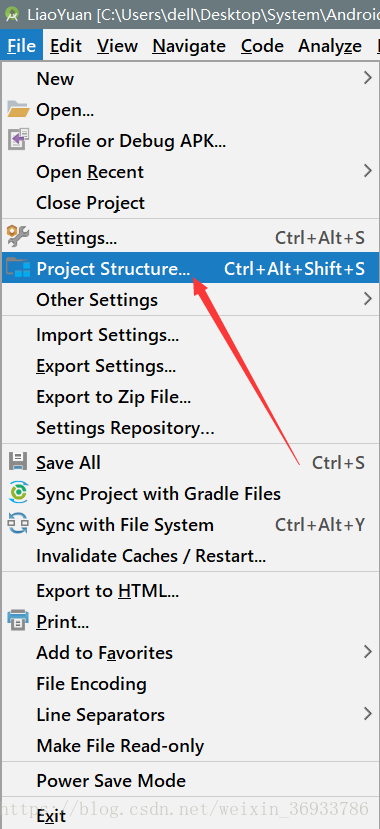Click the Profile or Debug APK icon
380x829 pixels.
(18, 140)
